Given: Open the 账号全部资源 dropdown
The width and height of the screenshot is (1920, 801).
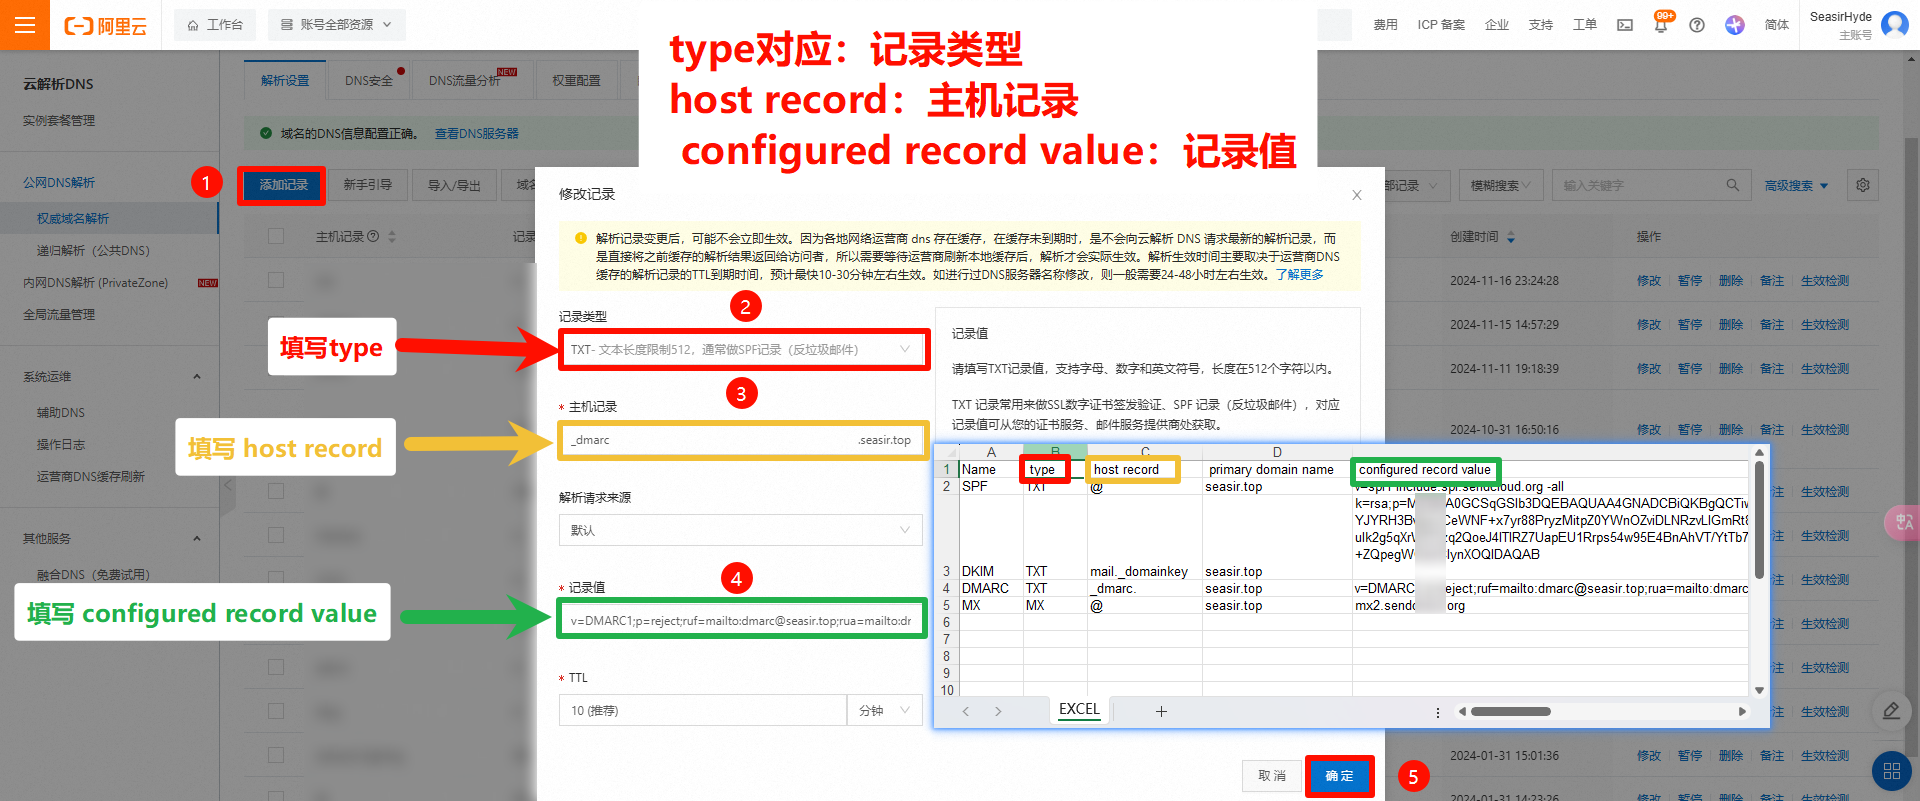Looking at the screenshot, I should 337,25.
